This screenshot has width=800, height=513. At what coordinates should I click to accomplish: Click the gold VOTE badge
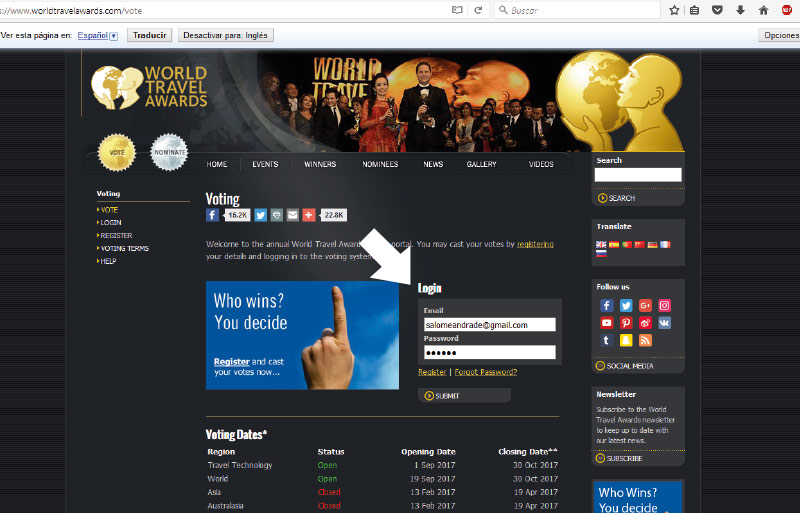[x=117, y=152]
